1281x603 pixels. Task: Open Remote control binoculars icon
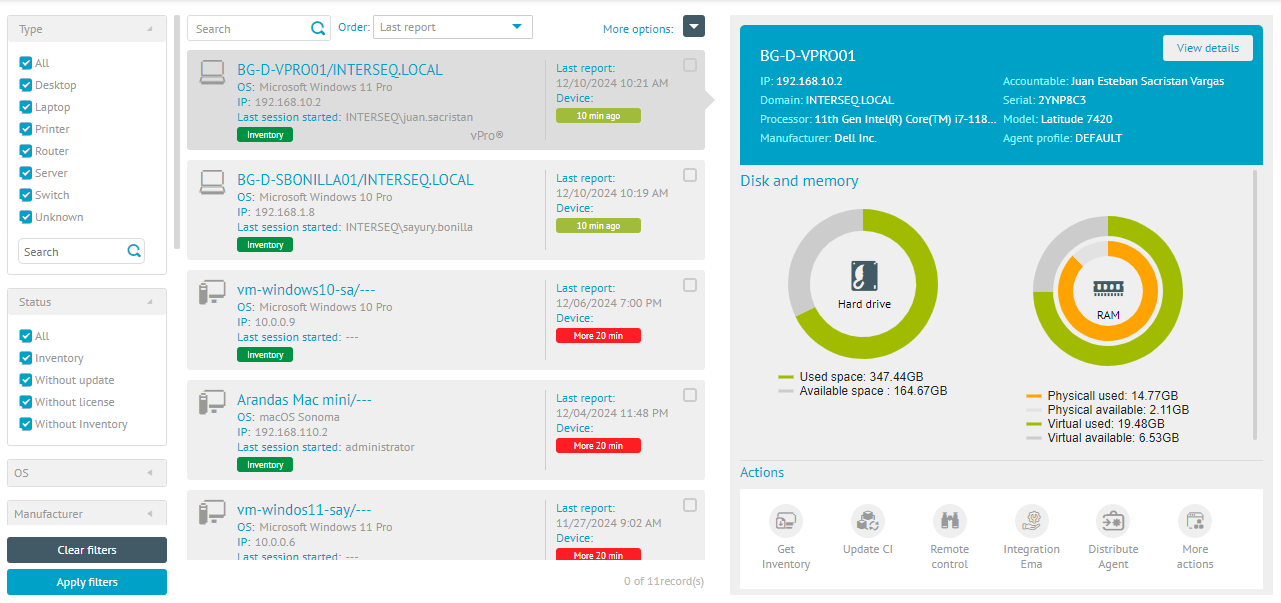(949, 521)
